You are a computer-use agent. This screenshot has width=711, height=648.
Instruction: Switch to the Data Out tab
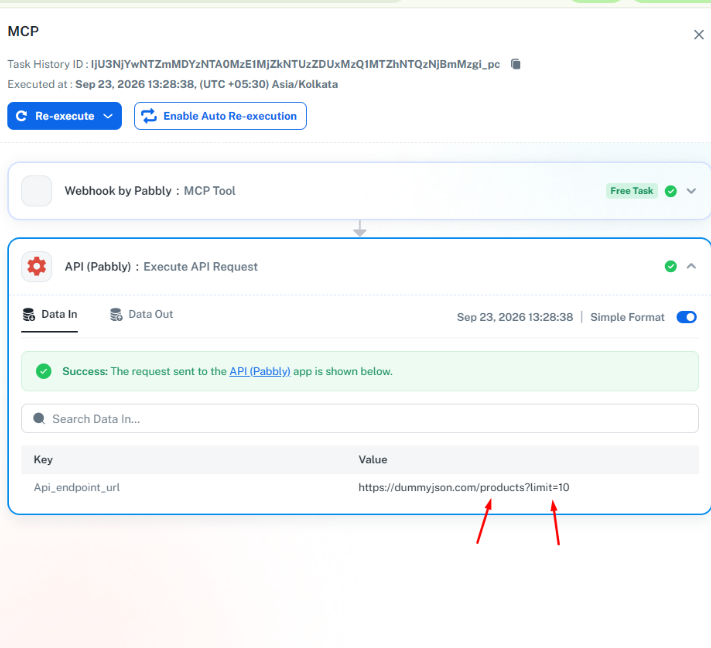coord(141,315)
